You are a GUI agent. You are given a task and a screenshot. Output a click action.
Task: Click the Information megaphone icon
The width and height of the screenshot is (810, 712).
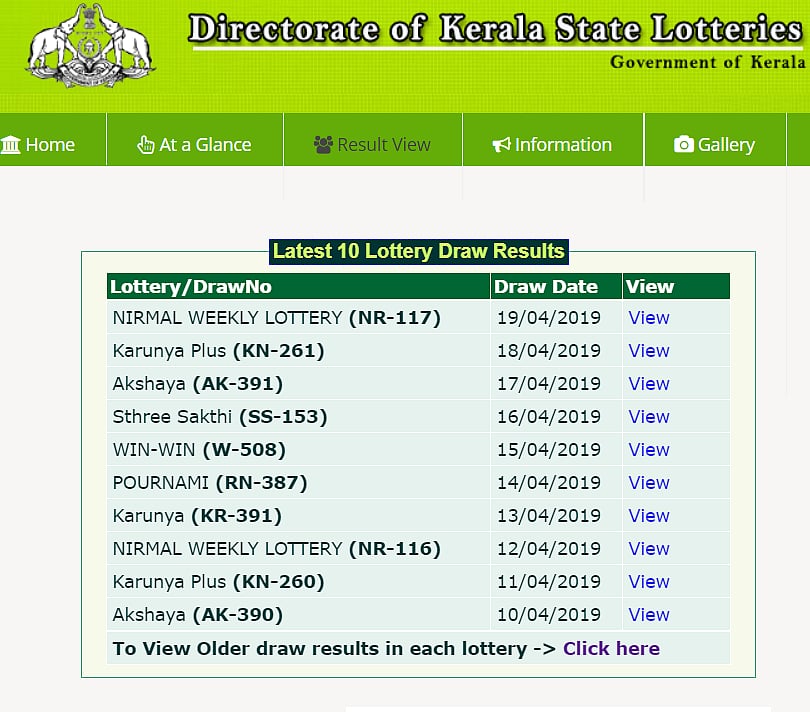coord(501,145)
